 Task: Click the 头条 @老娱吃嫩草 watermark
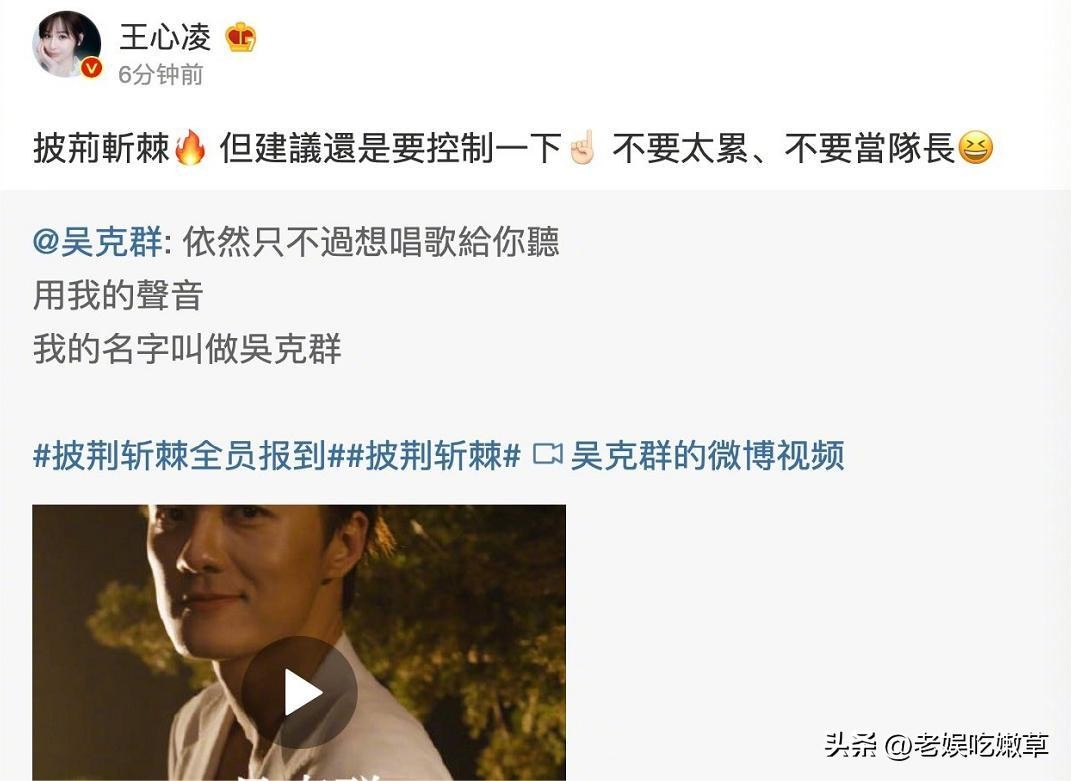click(x=936, y=745)
